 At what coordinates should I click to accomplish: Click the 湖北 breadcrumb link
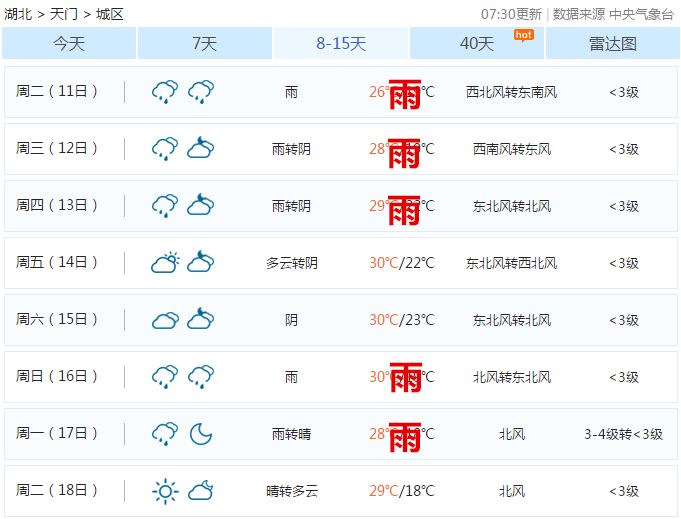[19, 14]
